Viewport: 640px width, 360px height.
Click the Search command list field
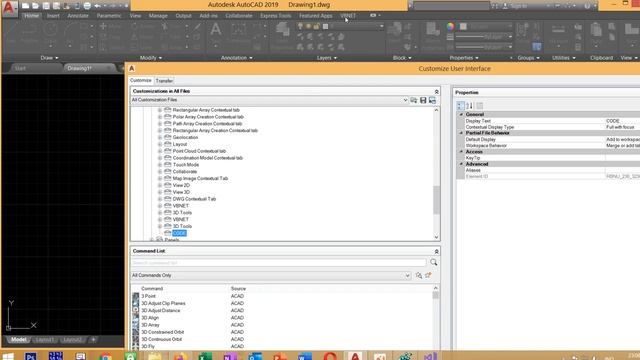(x=279, y=262)
